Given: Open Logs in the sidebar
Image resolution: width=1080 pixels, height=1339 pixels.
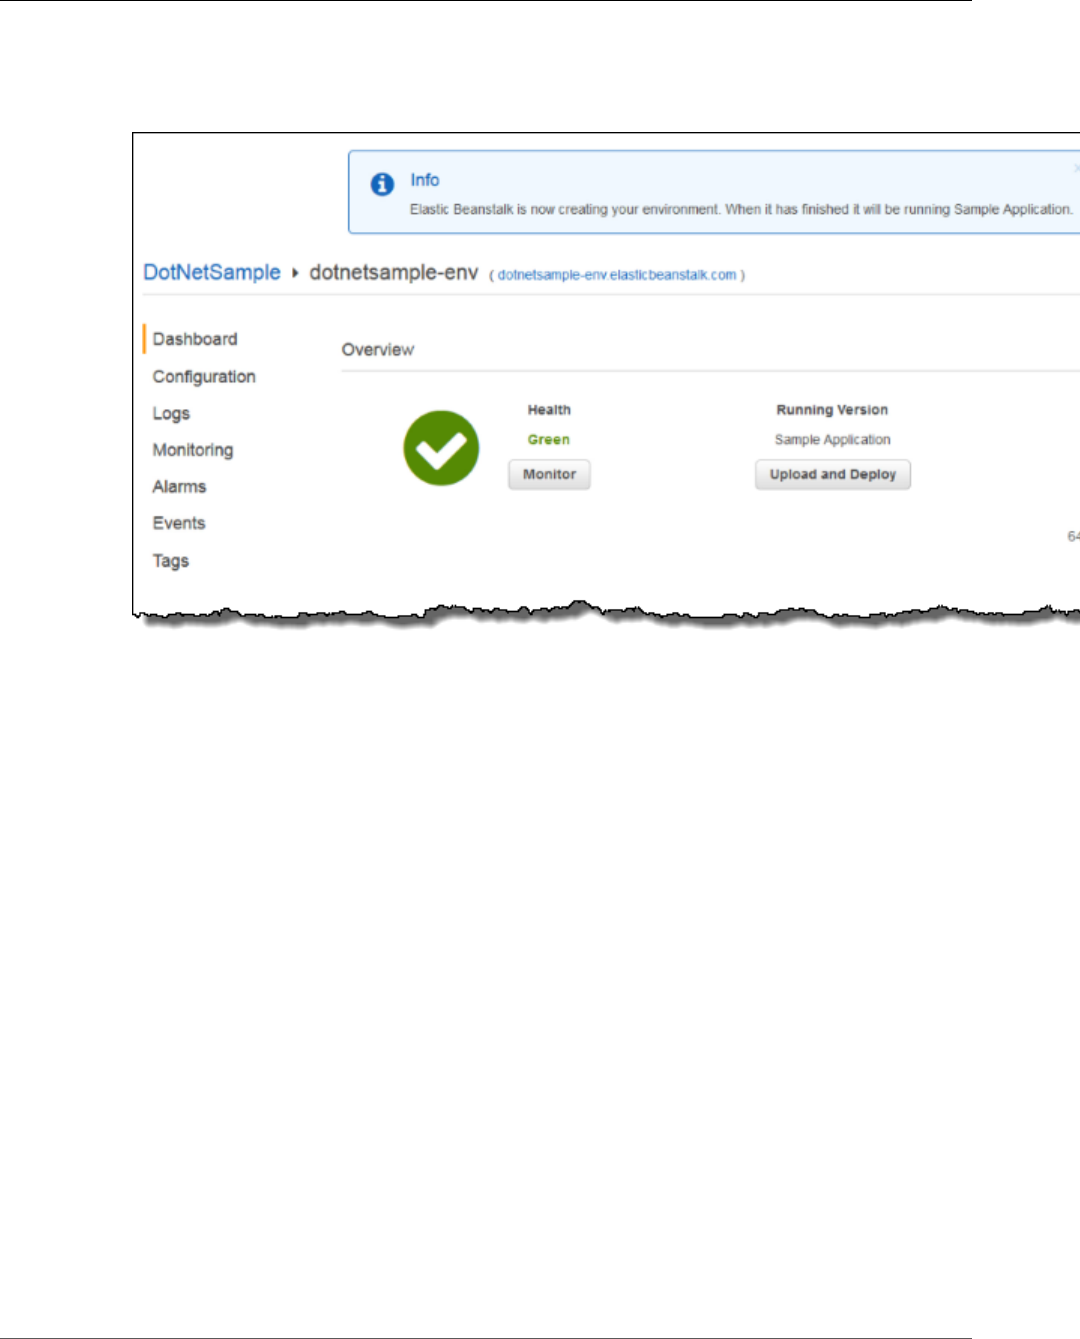Looking at the screenshot, I should click(171, 414).
